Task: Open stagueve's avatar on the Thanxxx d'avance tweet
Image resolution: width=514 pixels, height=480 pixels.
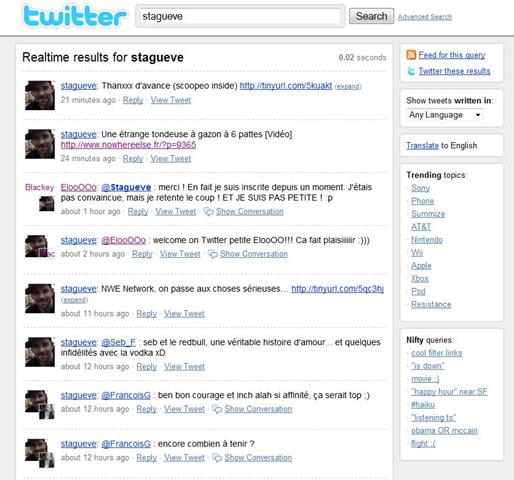Action: [x=40, y=95]
